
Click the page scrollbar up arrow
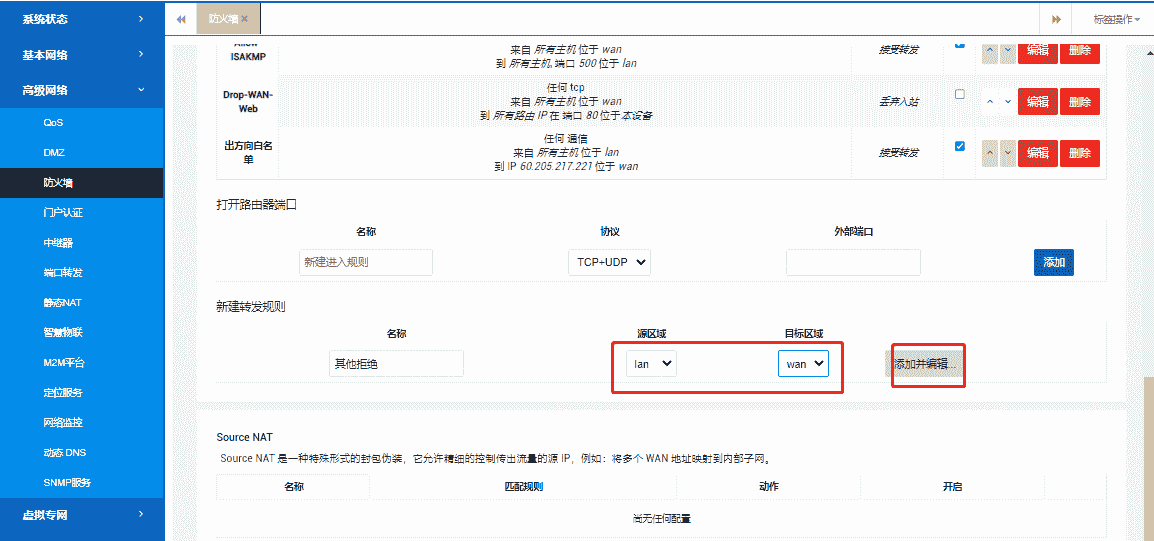tap(1149, 53)
